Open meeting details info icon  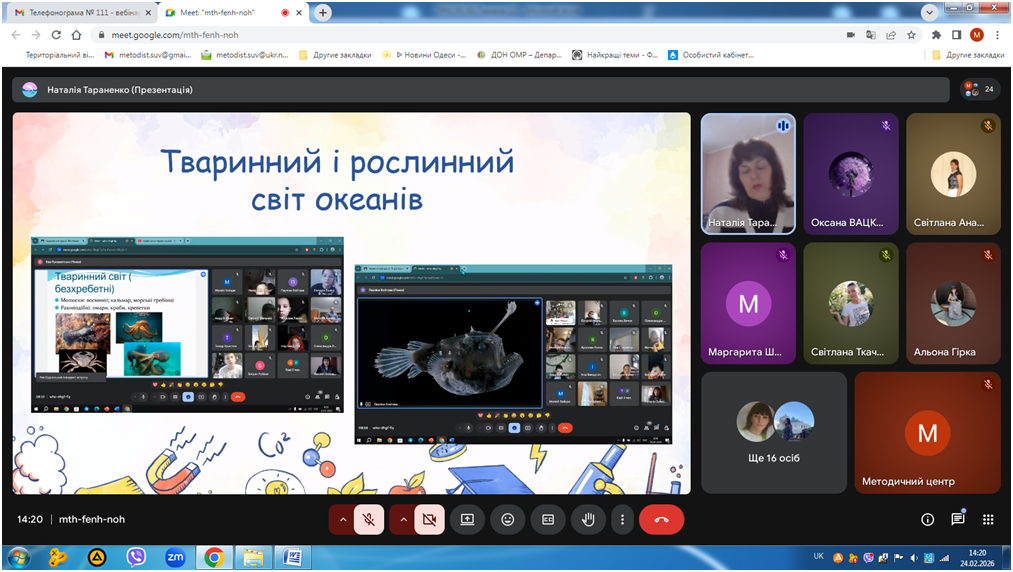pos(927,520)
